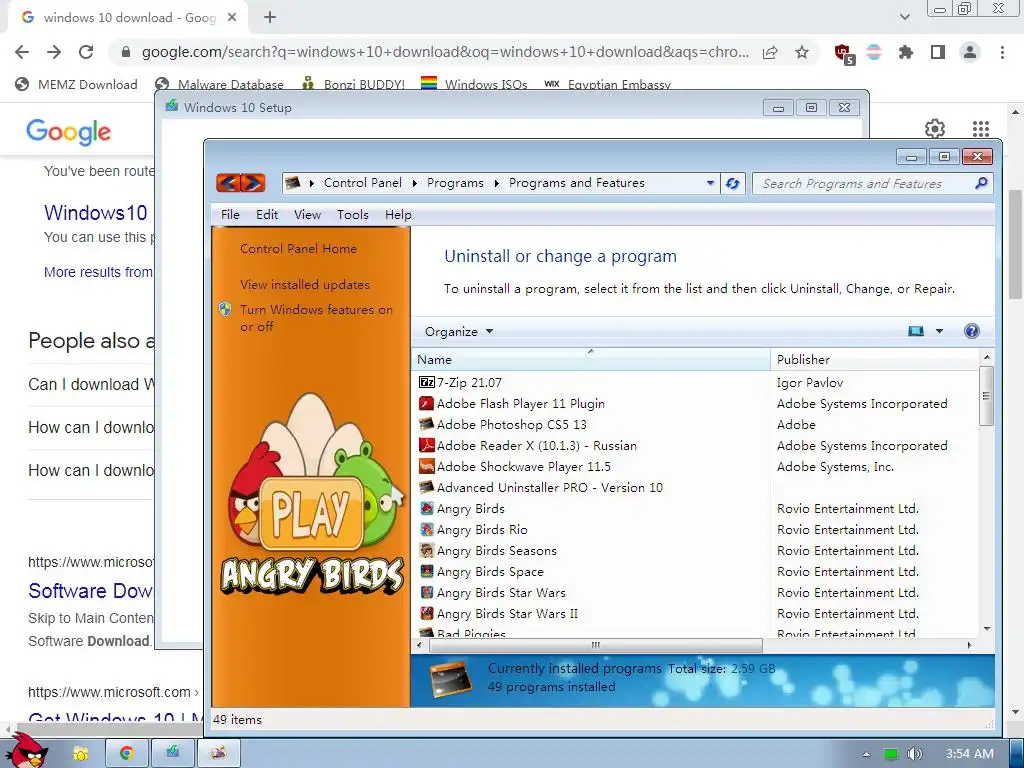Click the horizontal scrollbar in program list
The image size is (1024, 768).
596,645
